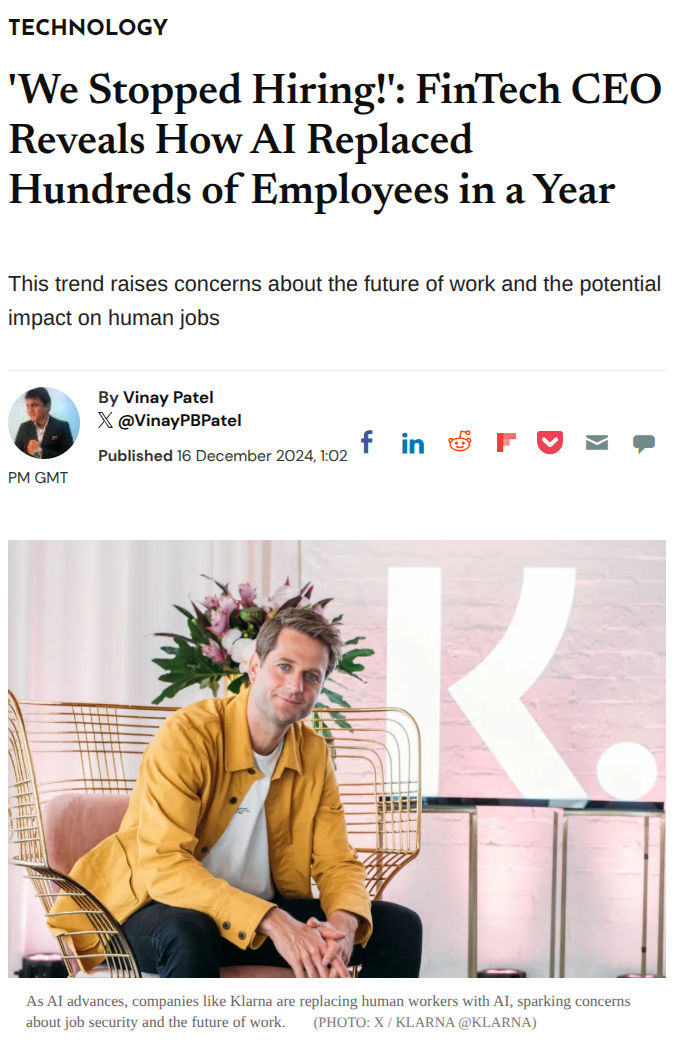The height and width of the screenshot is (1048, 689).
Task: Share article on LinkedIn
Action: [x=412, y=443]
